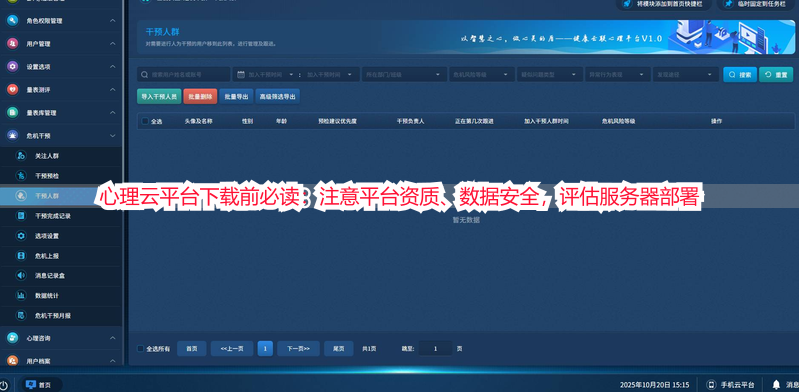Click the 量表库管理 sidebar icon

pyautogui.click(x=12, y=113)
